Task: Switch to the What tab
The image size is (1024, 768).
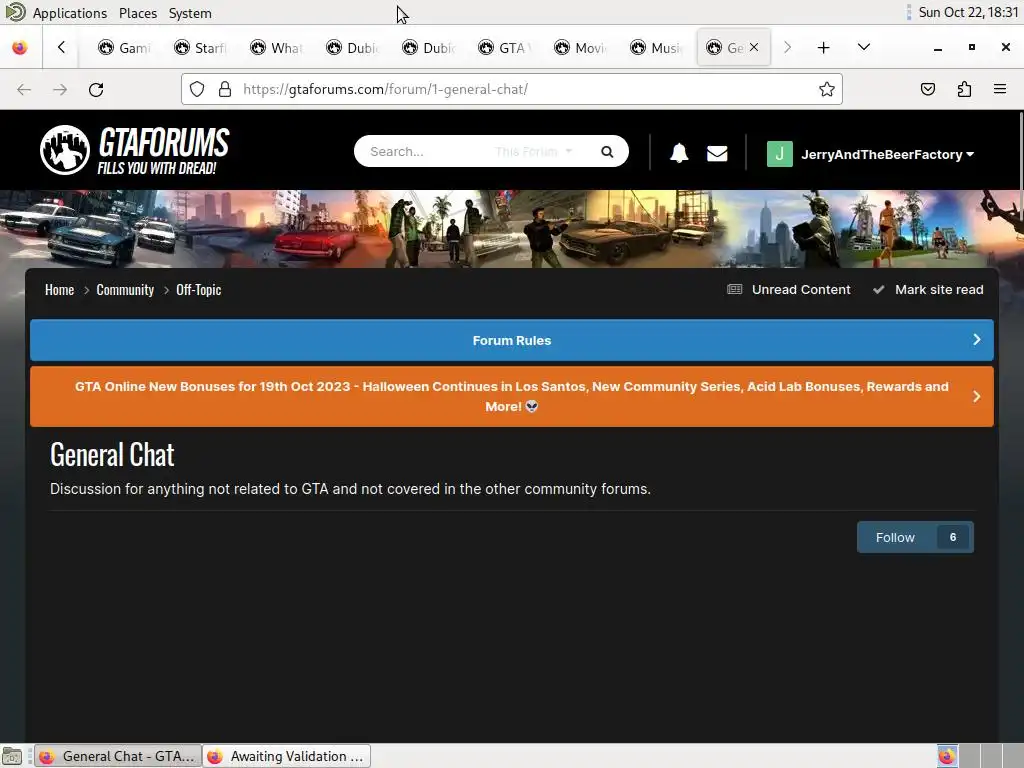Action: pos(276,48)
